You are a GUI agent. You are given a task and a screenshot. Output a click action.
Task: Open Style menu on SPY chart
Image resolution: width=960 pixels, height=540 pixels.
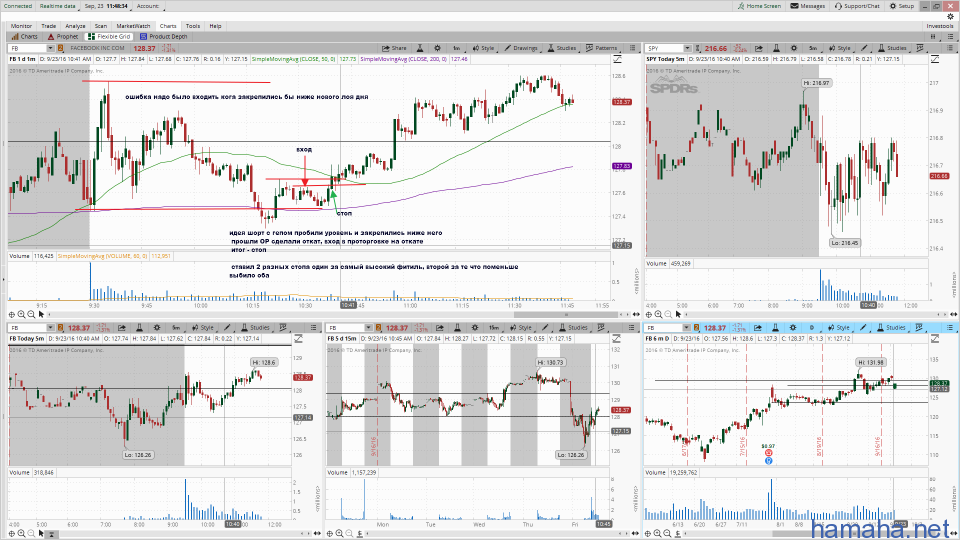(839, 48)
